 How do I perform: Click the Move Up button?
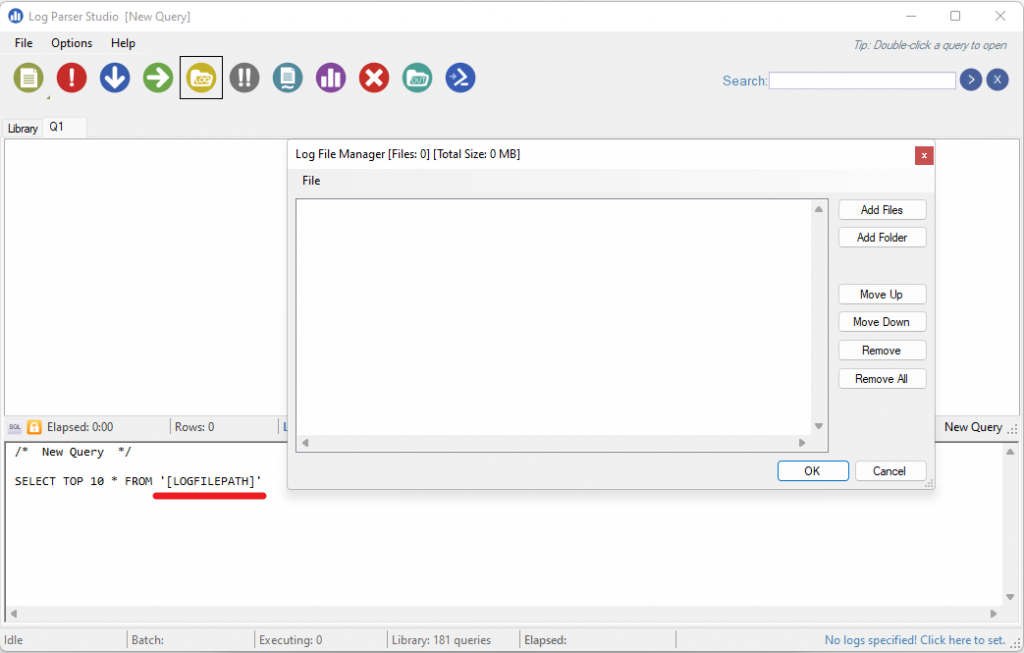pyautogui.click(x=882, y=295)
